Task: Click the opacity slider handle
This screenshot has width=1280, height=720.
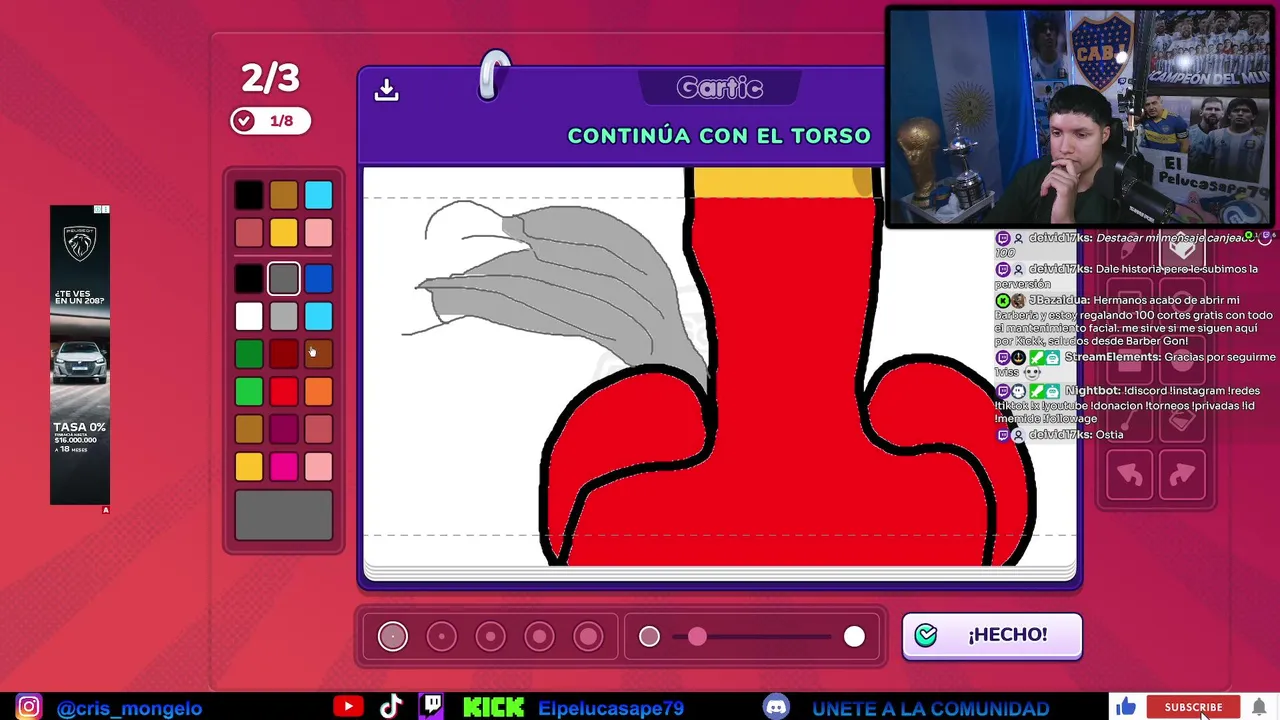Action: (697, 636)
